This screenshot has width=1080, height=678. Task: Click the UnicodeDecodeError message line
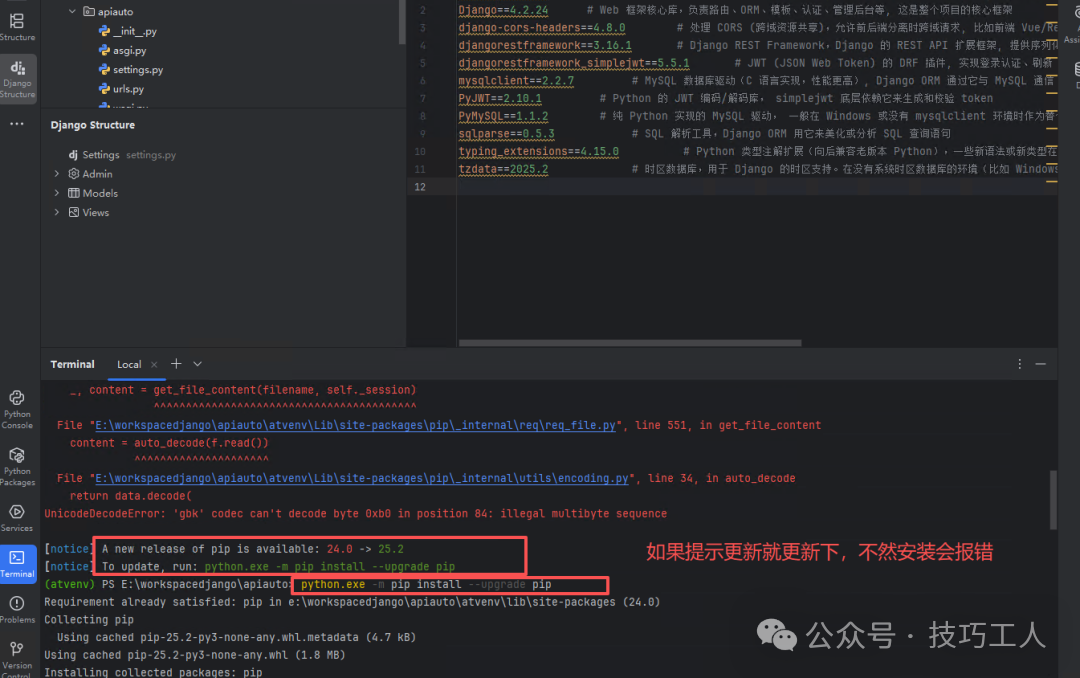(x=355, y=514)
